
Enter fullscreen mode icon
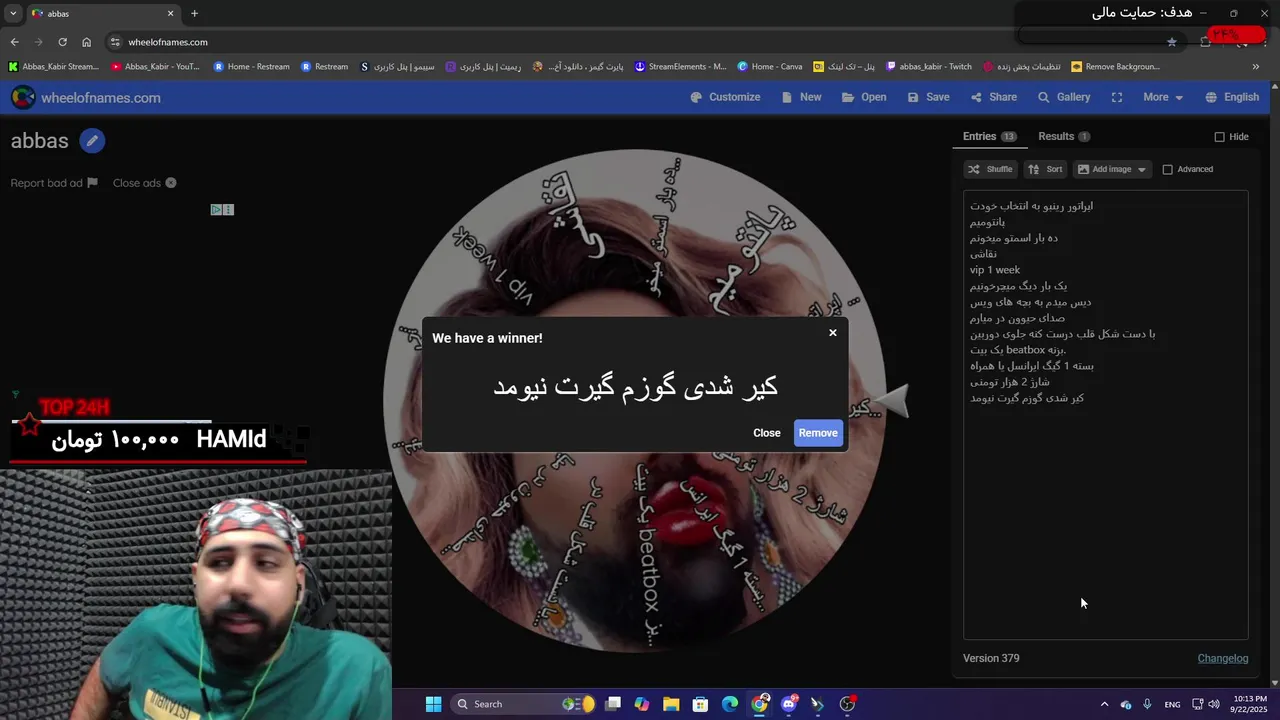(1117, 97)
